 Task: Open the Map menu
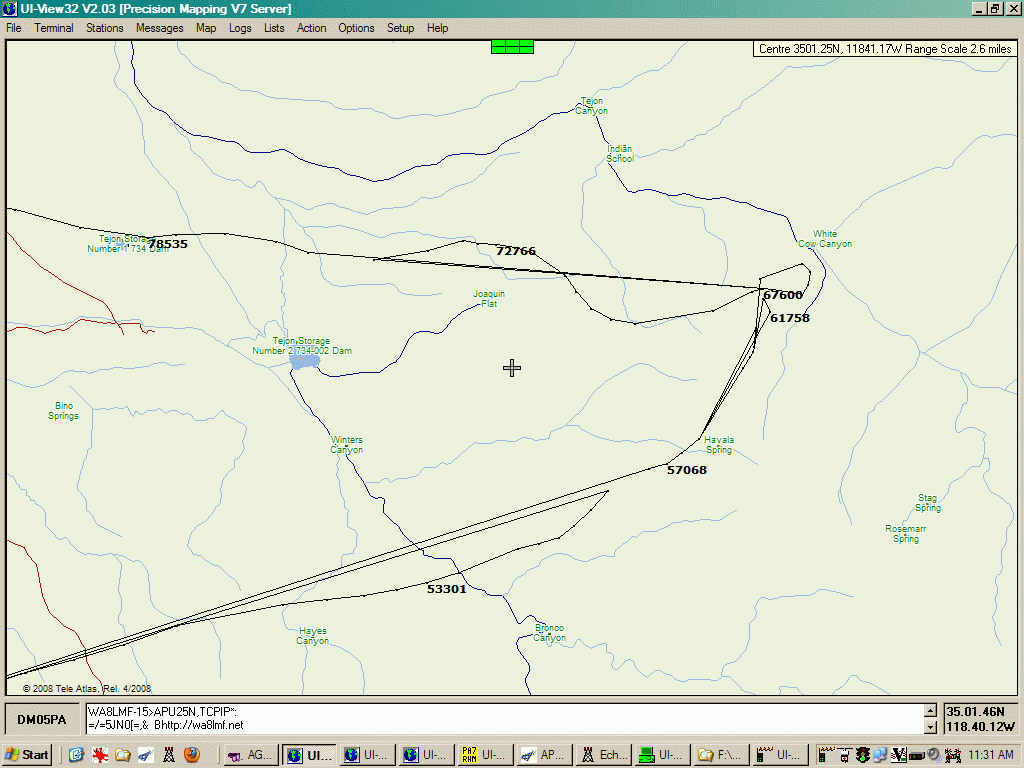pyautogui.click(x=206, y=28)
